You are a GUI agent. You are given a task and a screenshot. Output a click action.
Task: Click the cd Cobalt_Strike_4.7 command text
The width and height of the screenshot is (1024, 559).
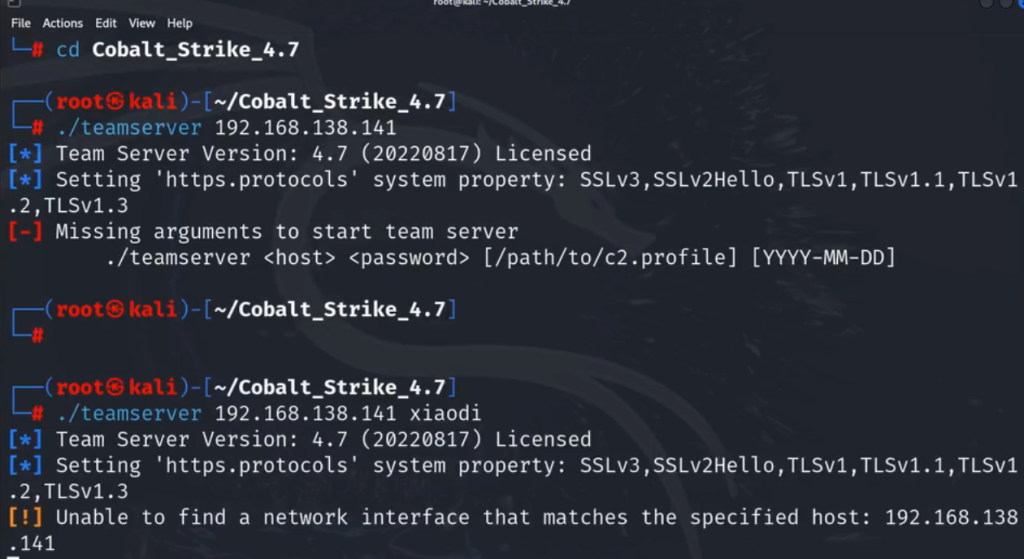click(x=178, y=50)
